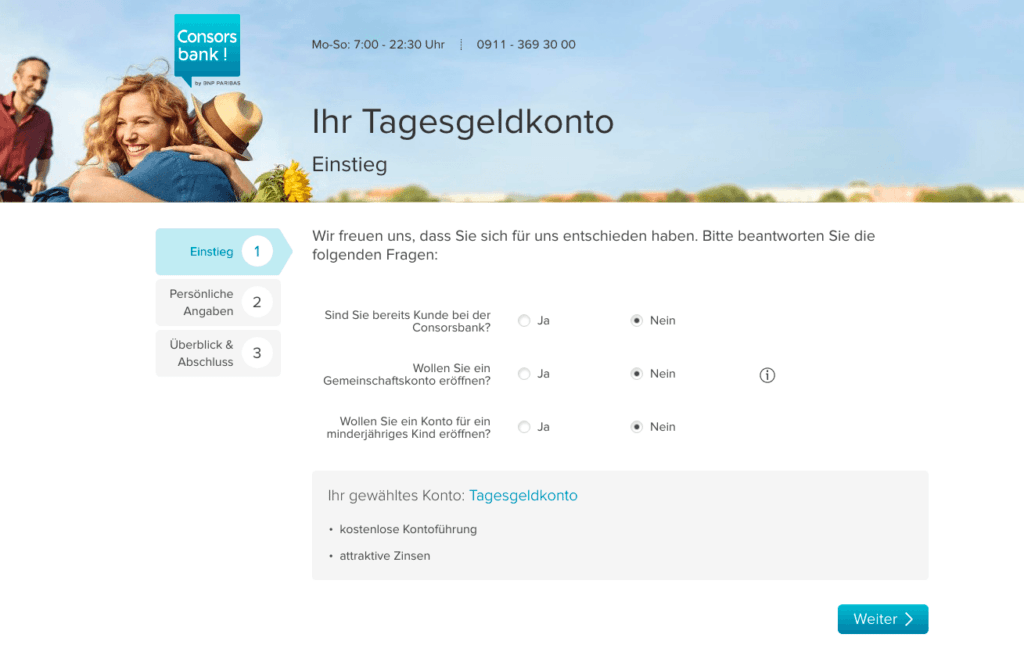Viewport: 1024px width, 652px height.
Task: Pick Nein for minderjähriges Kind account
Action: [x=636, y=427]
